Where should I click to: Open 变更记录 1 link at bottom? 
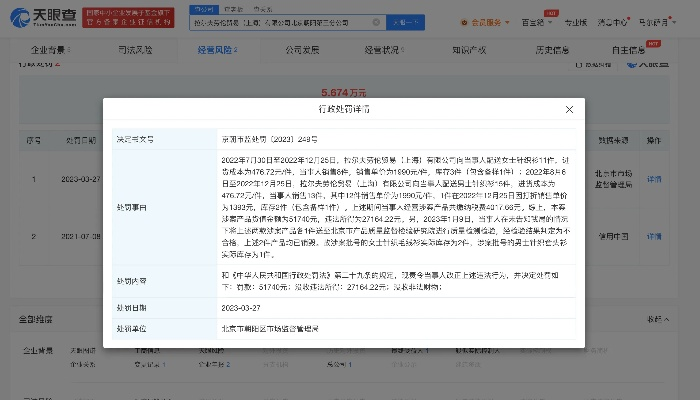click(x=150, y=364)
